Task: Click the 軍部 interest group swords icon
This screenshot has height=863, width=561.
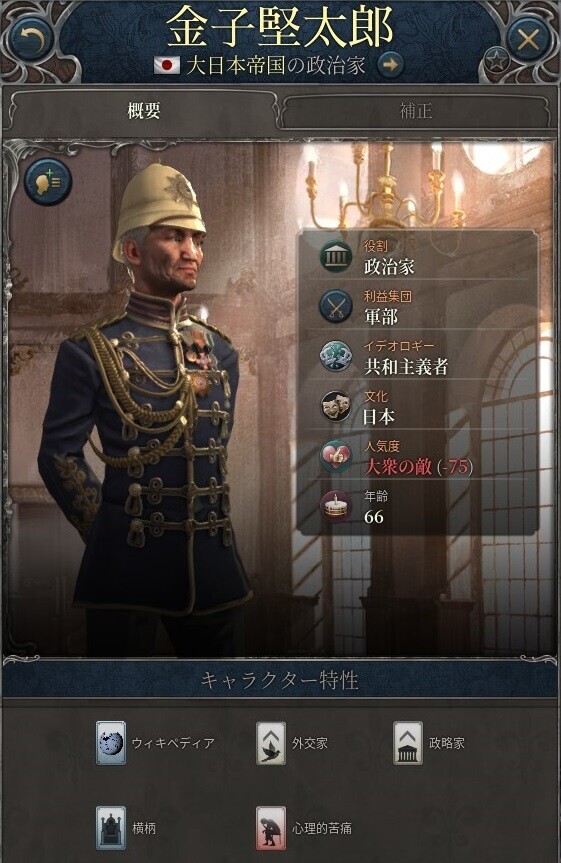Action: [x=336, y=306]
